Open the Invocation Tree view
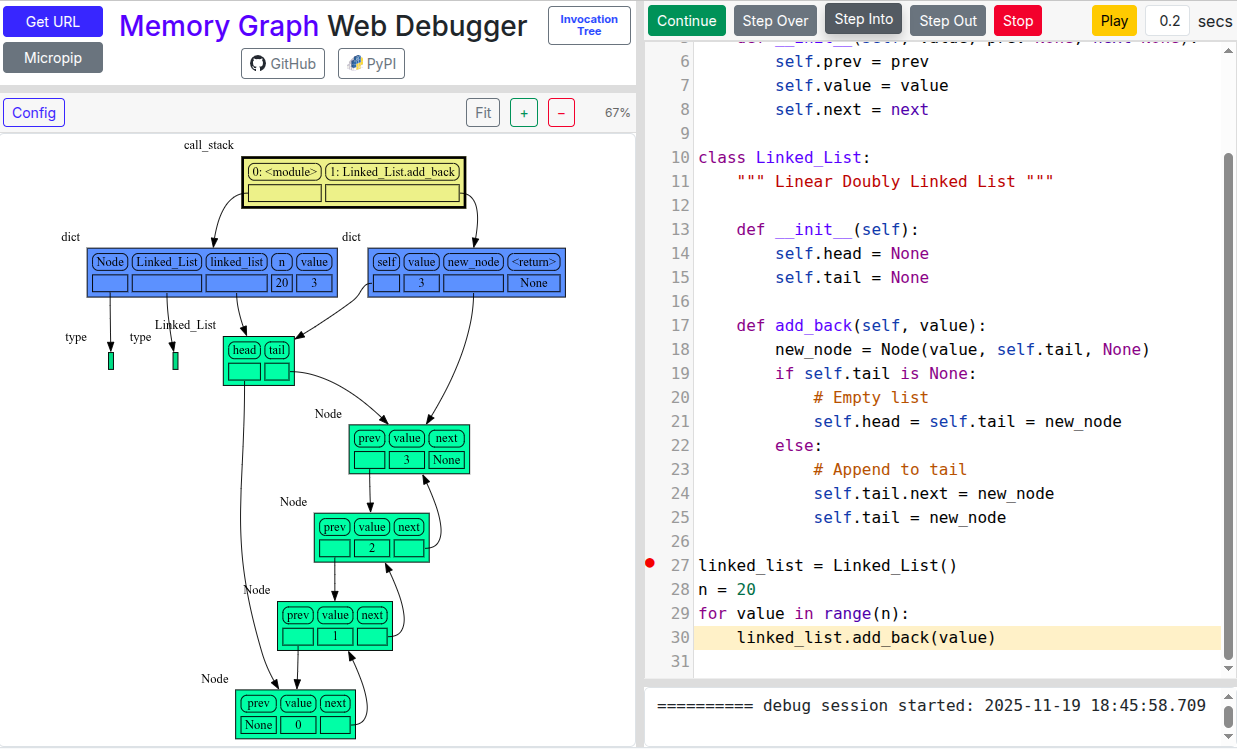The width and height of the screenshot is (1237, 749). click(589, 26)
